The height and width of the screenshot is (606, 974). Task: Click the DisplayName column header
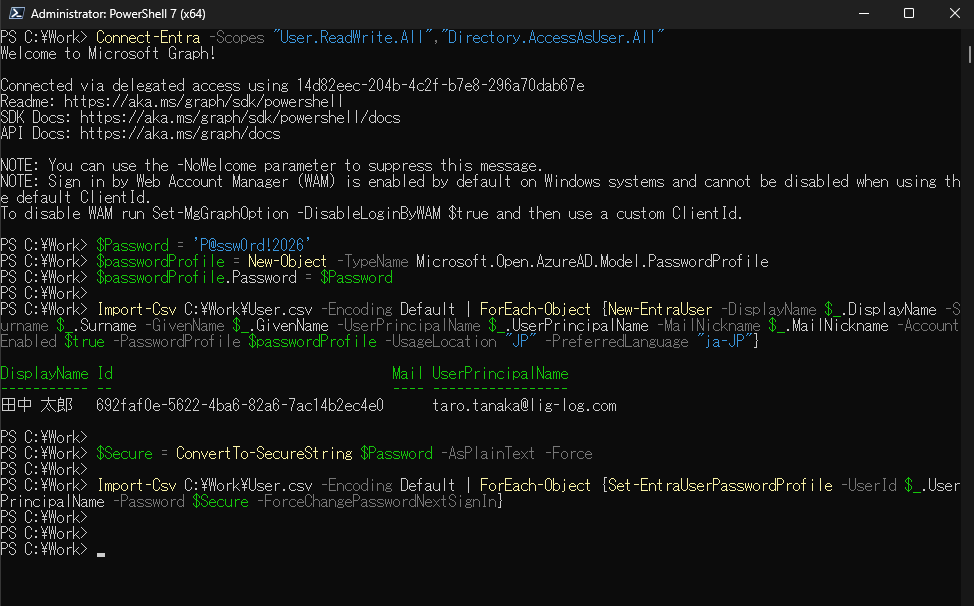click(x=44, y=373)
